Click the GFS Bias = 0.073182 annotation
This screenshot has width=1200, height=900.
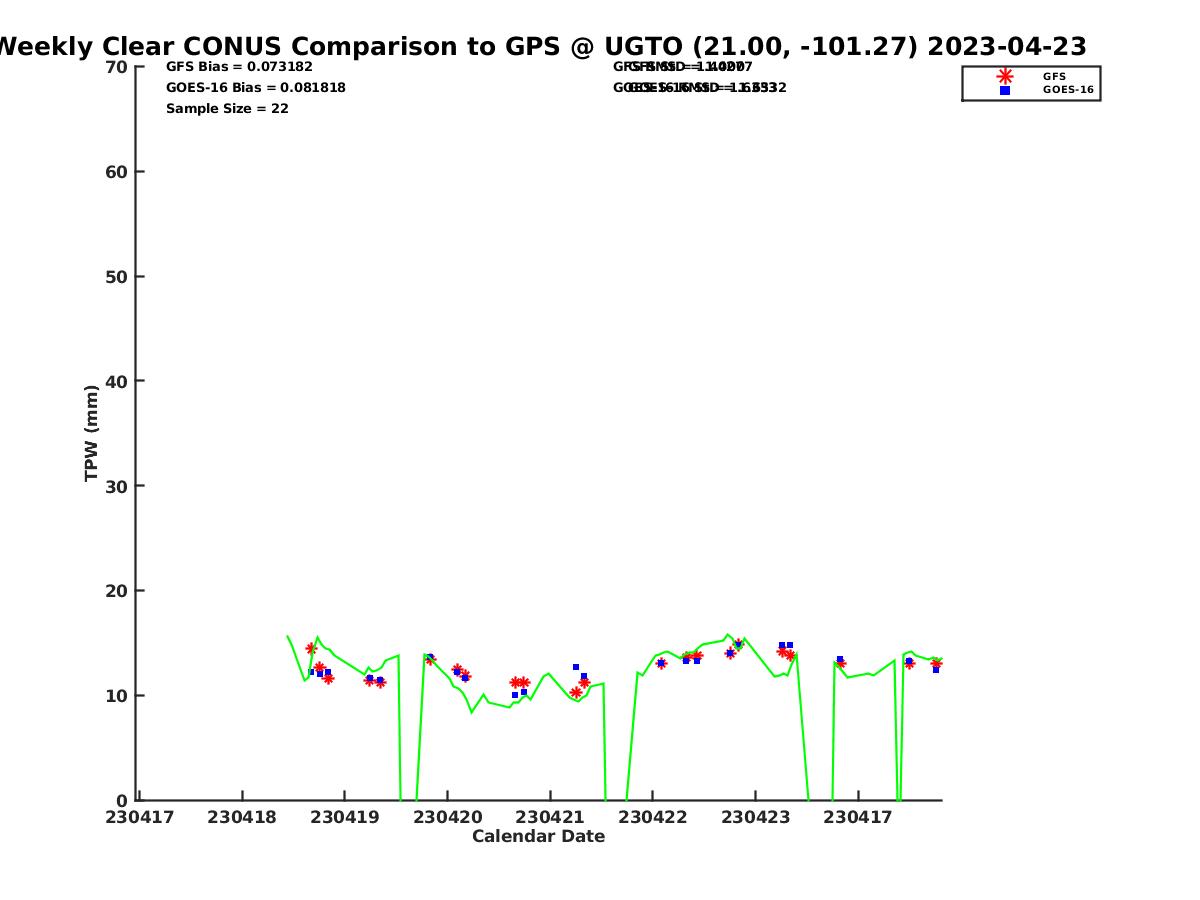pos(239,67)
